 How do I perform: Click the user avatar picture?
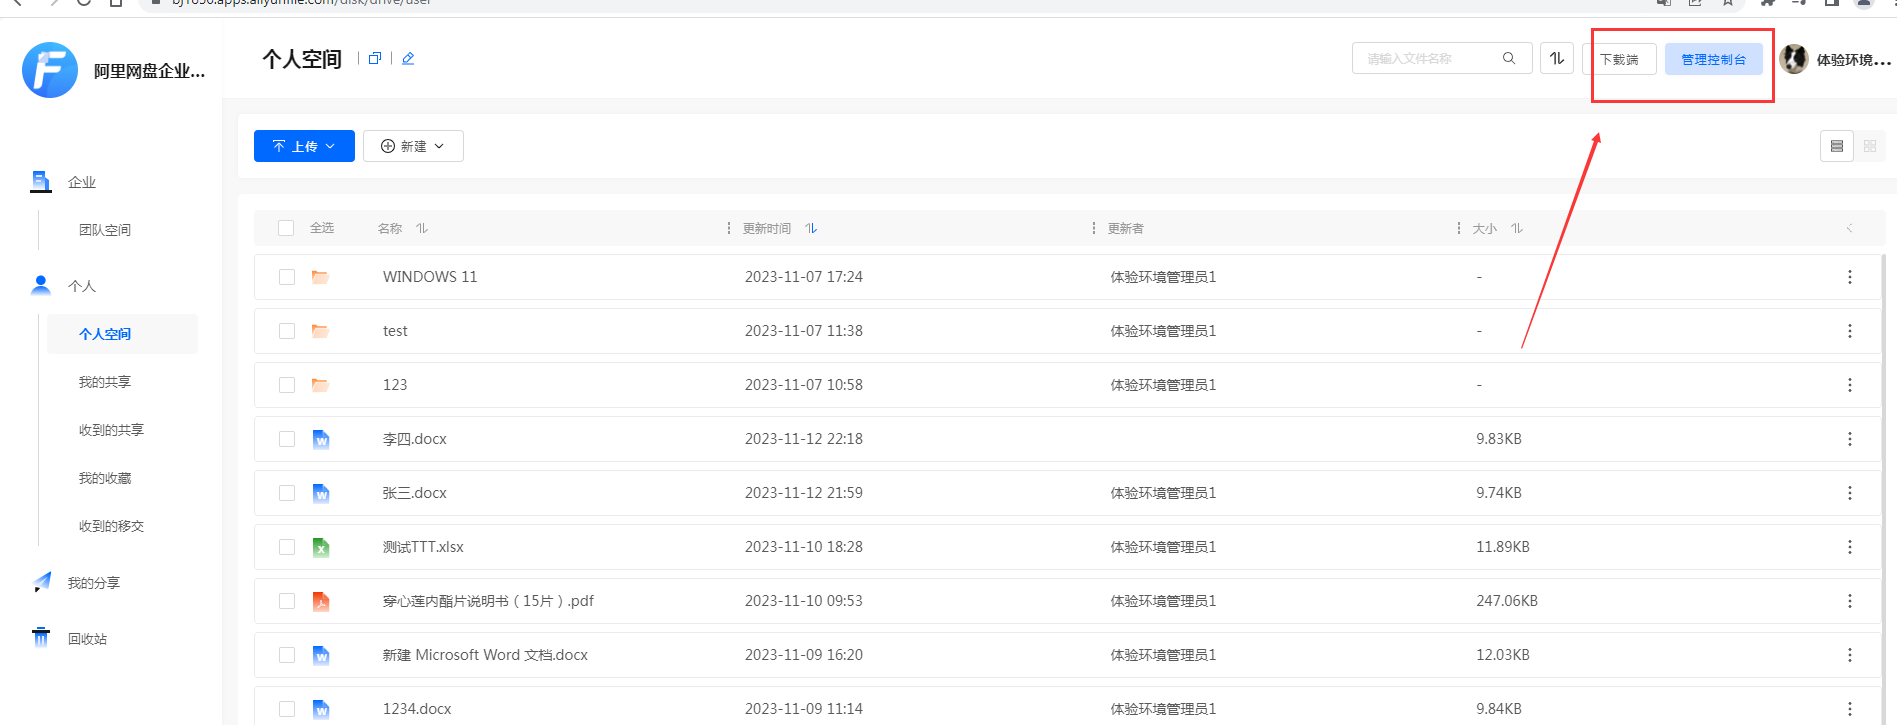pyautogui.click(x=1794, y=59)
